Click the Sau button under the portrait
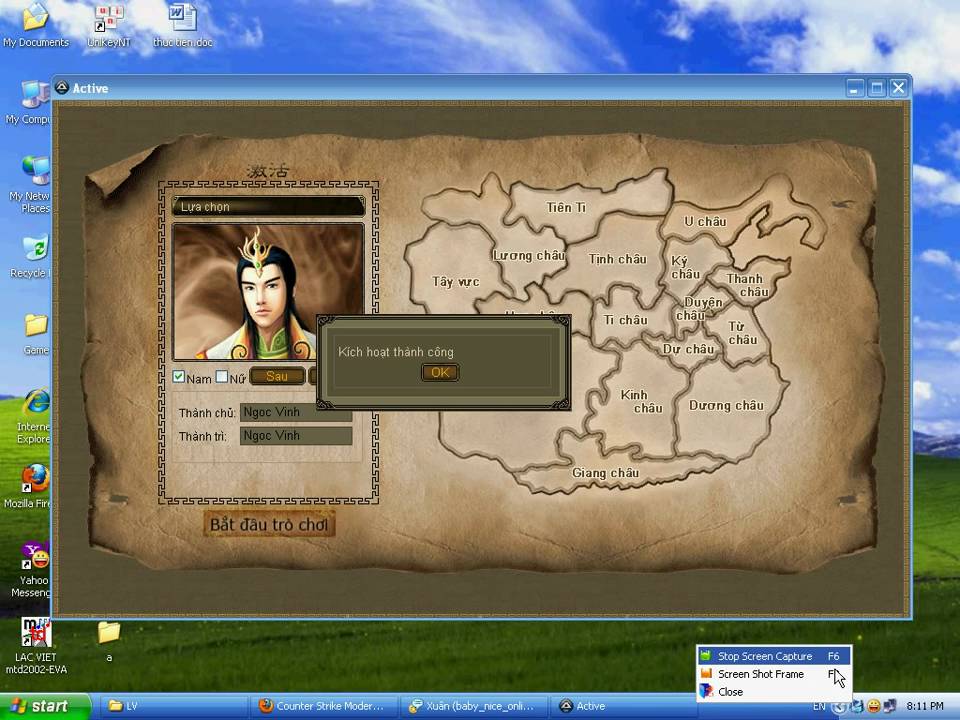Image resolution: width=960 pixels, height=720 pixels. (x=277, y=376)
